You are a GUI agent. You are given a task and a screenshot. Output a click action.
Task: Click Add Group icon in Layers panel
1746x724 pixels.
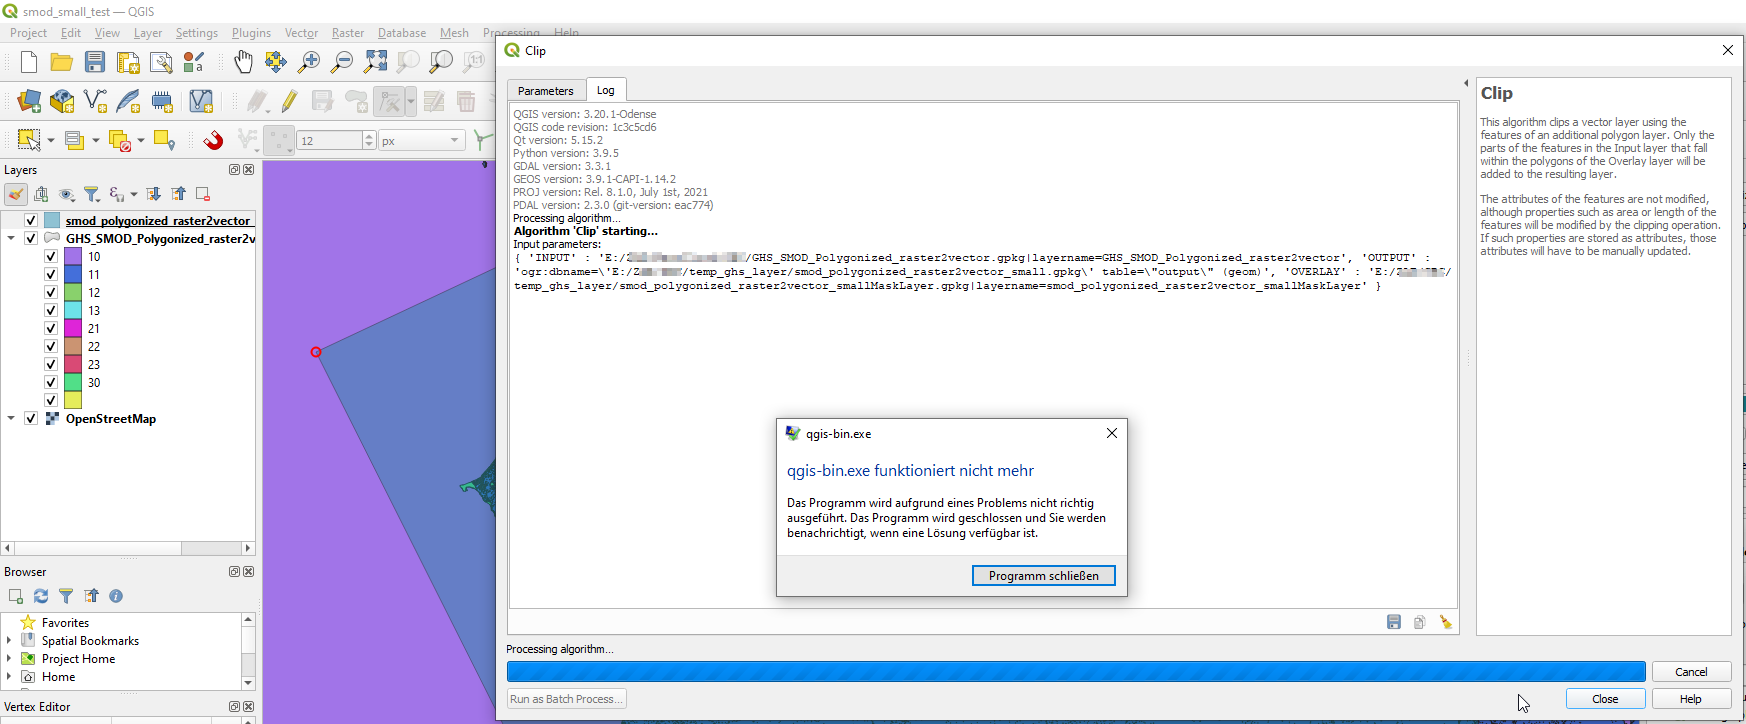click(x=41, y=194)
